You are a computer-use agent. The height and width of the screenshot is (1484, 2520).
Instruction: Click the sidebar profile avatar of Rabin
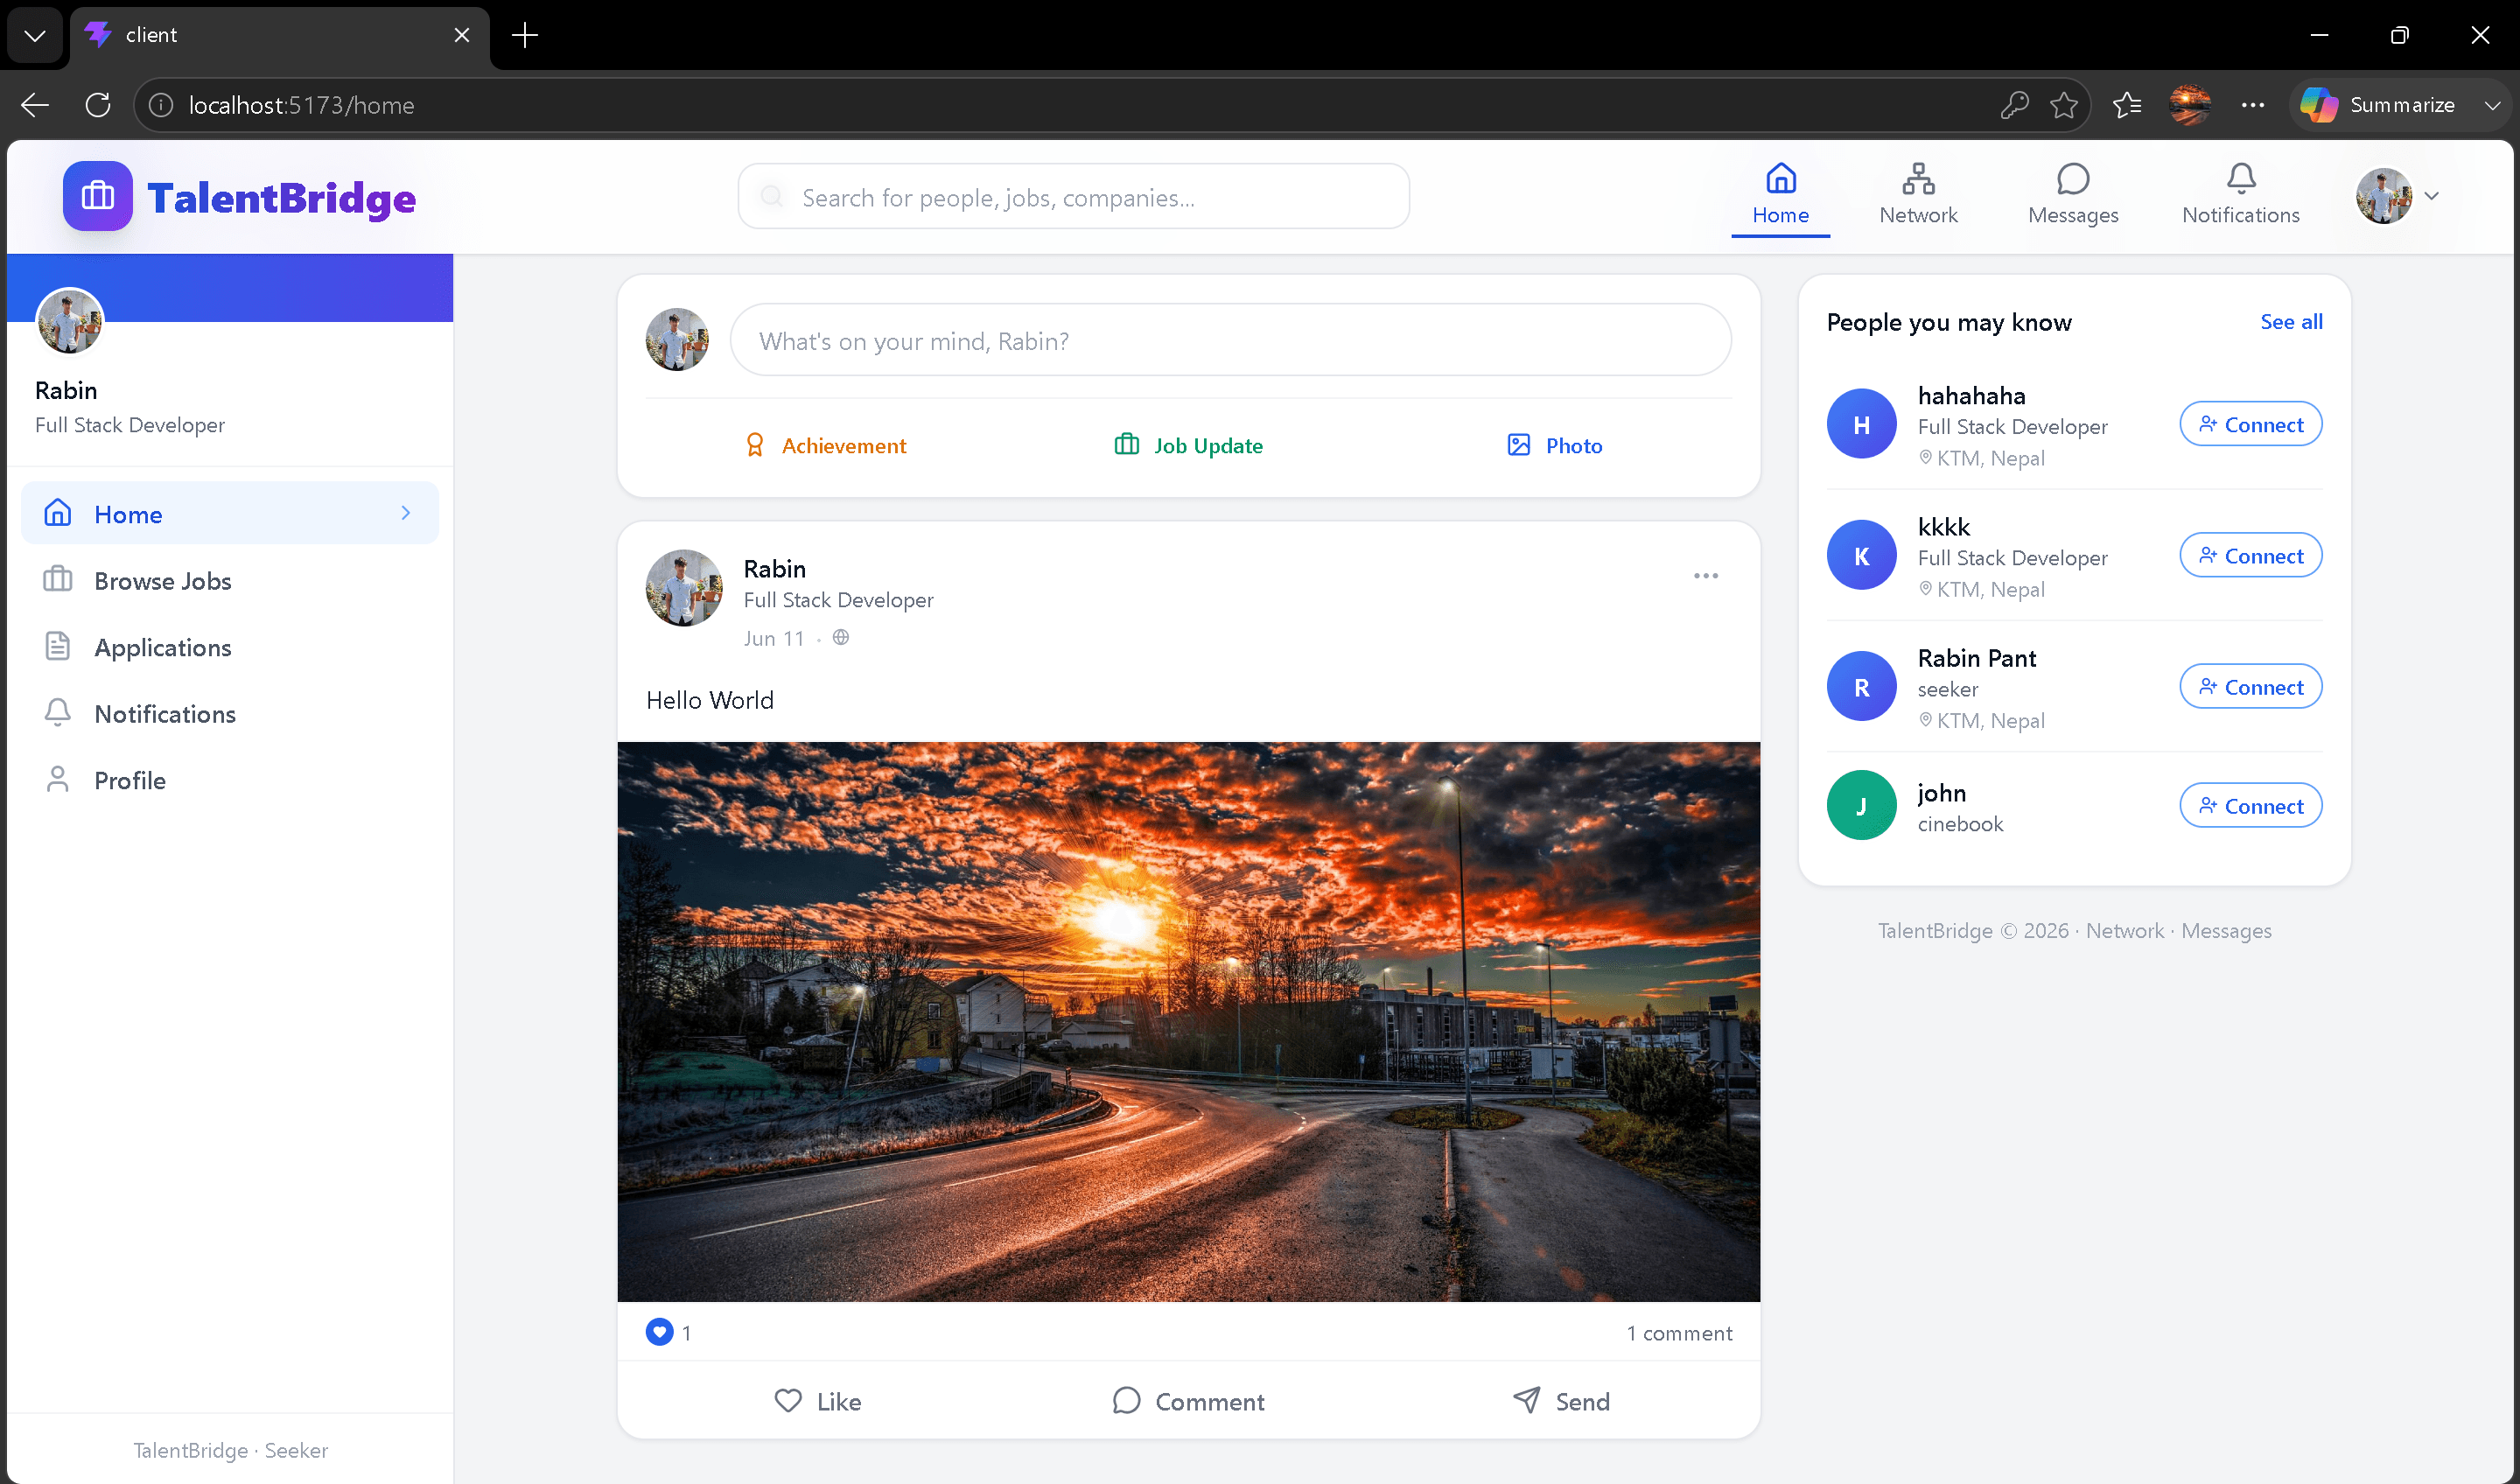(x=70, y=321)
